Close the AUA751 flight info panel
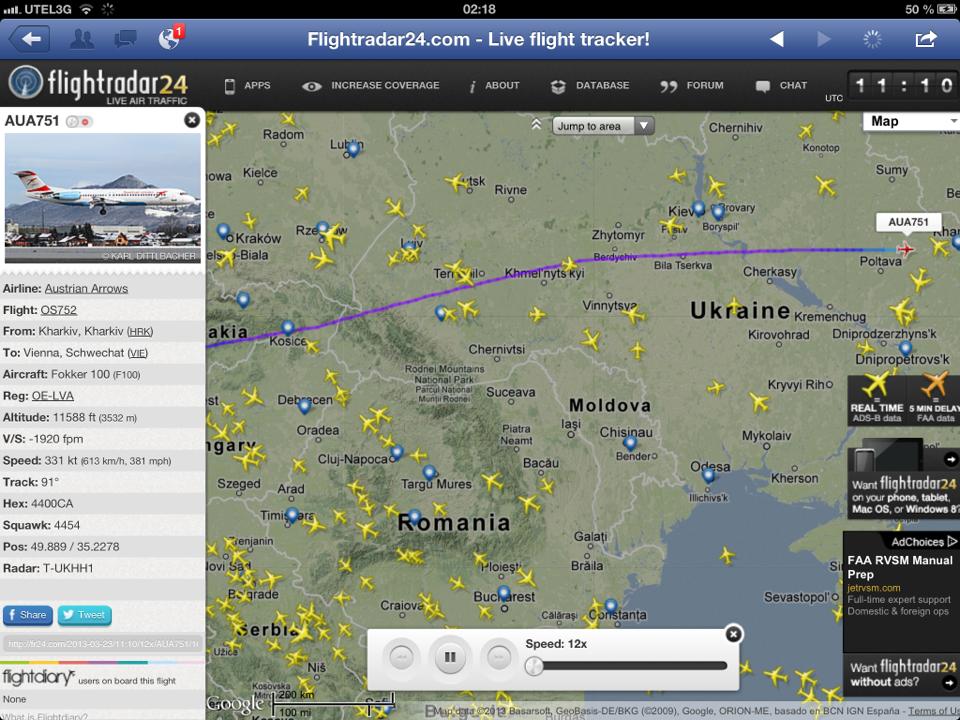960x720 pixels. coord(192,120)
